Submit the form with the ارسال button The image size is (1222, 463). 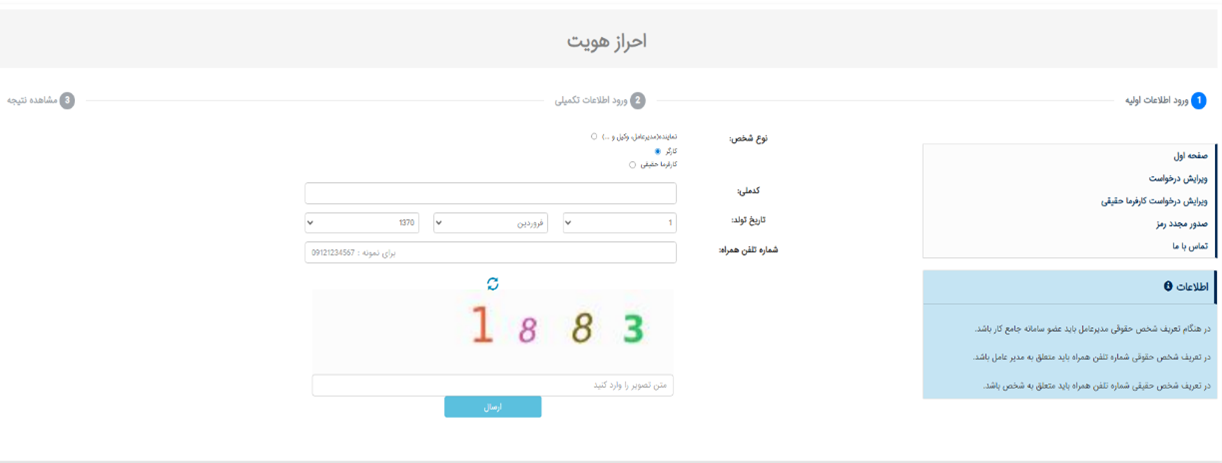pos(493,407)
